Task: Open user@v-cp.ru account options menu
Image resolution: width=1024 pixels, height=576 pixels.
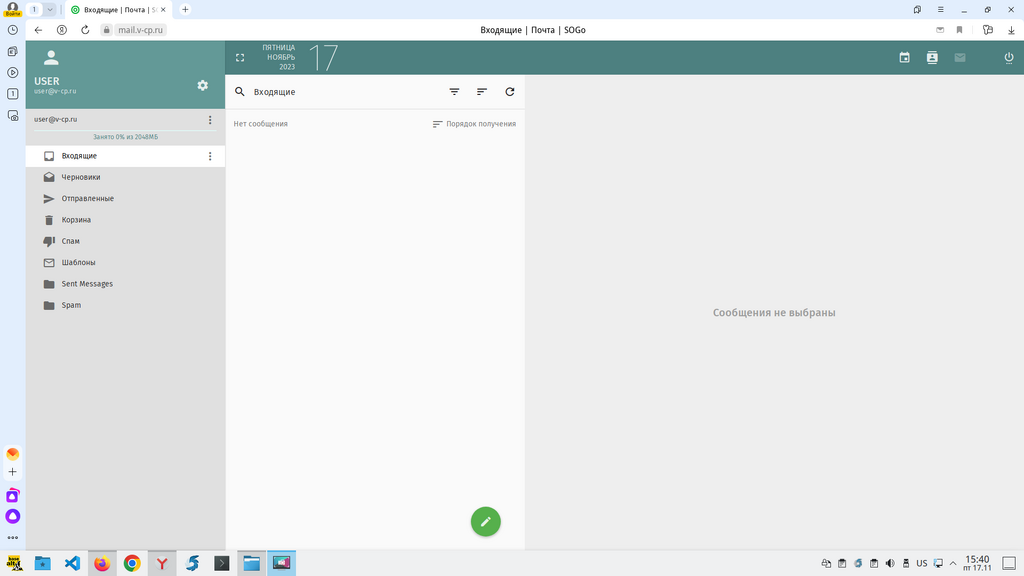Action: [x=210, y=120]
